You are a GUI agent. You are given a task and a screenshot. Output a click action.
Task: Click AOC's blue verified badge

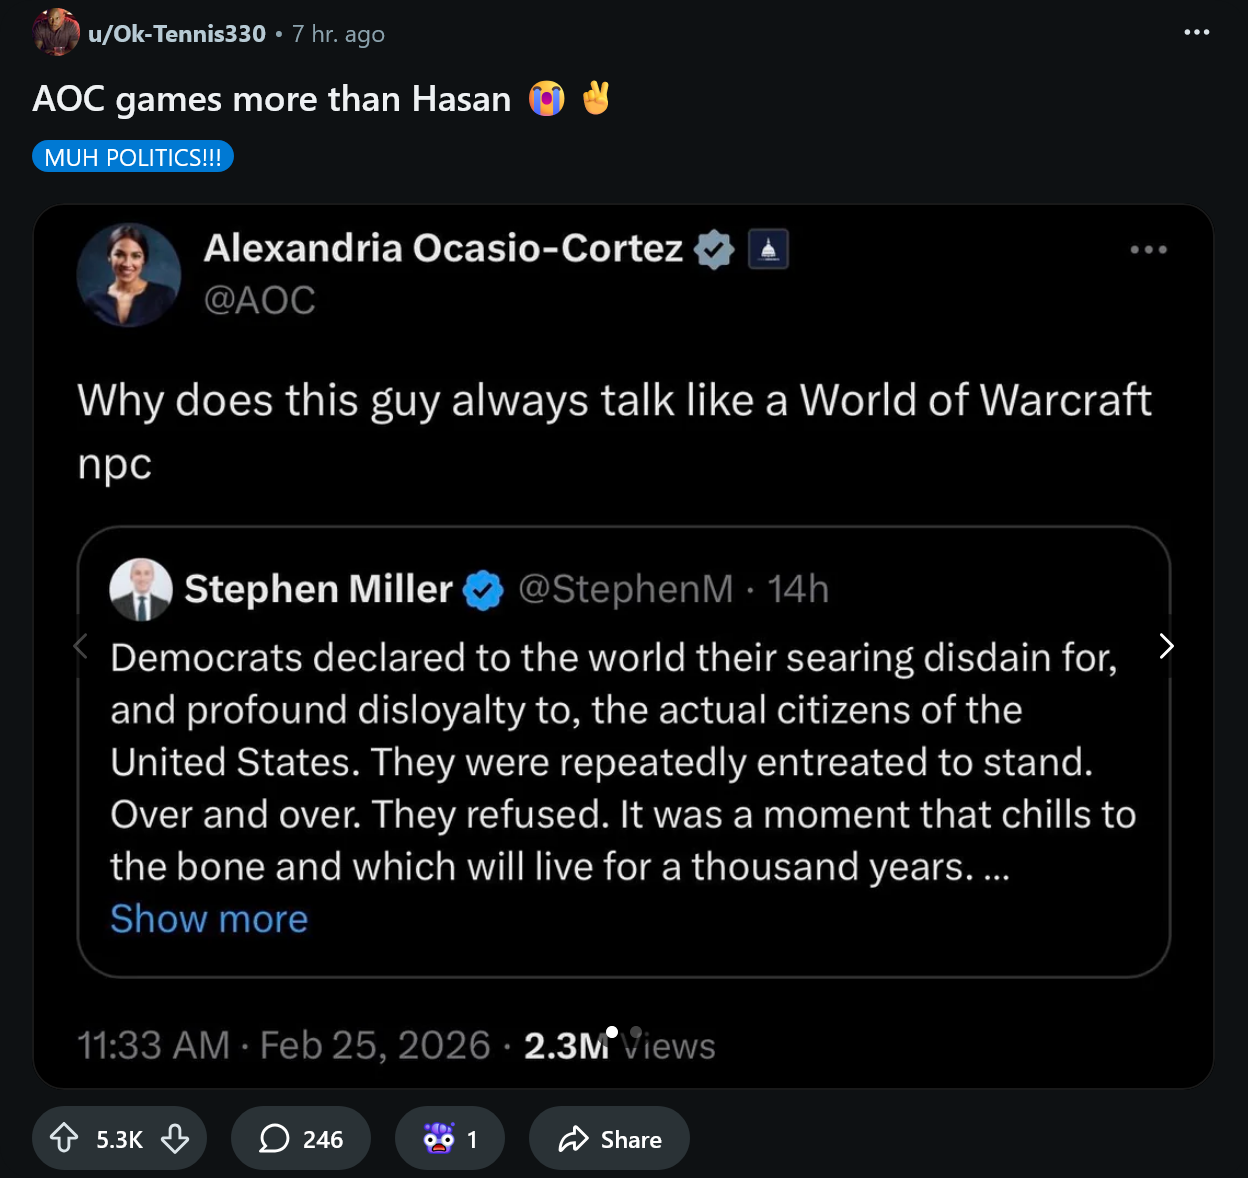click(x=714, y=249)
